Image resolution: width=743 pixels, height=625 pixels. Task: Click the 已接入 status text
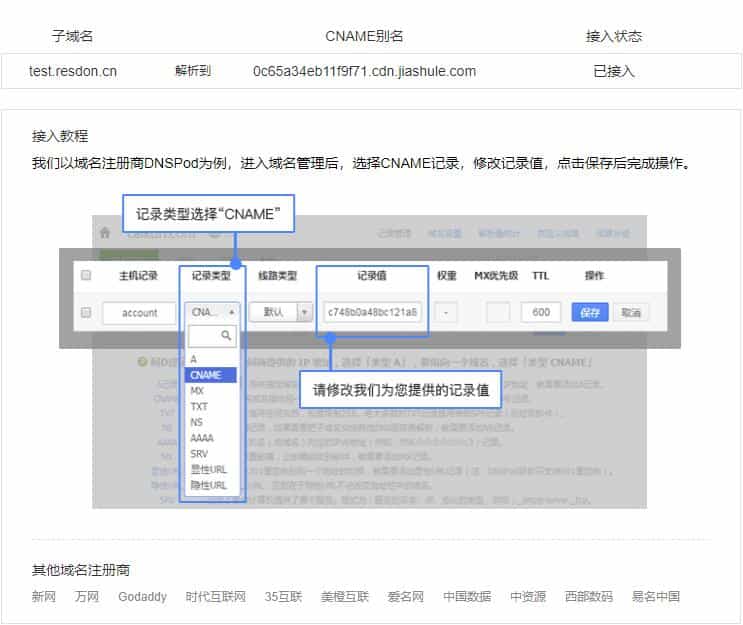click(x=614, y=71)
